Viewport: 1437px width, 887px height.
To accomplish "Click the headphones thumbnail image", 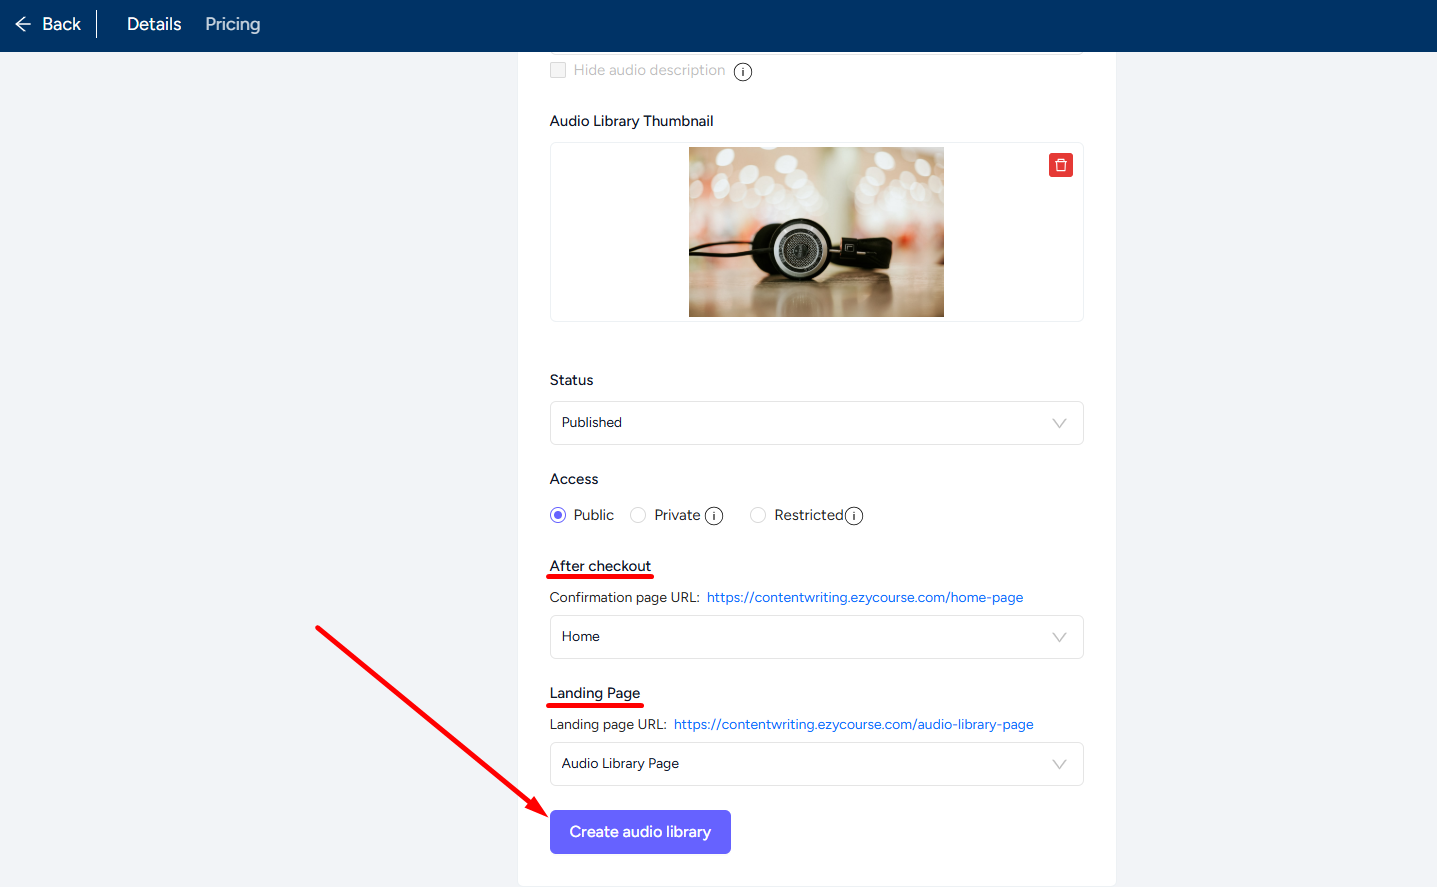I will tap(816, 232).
